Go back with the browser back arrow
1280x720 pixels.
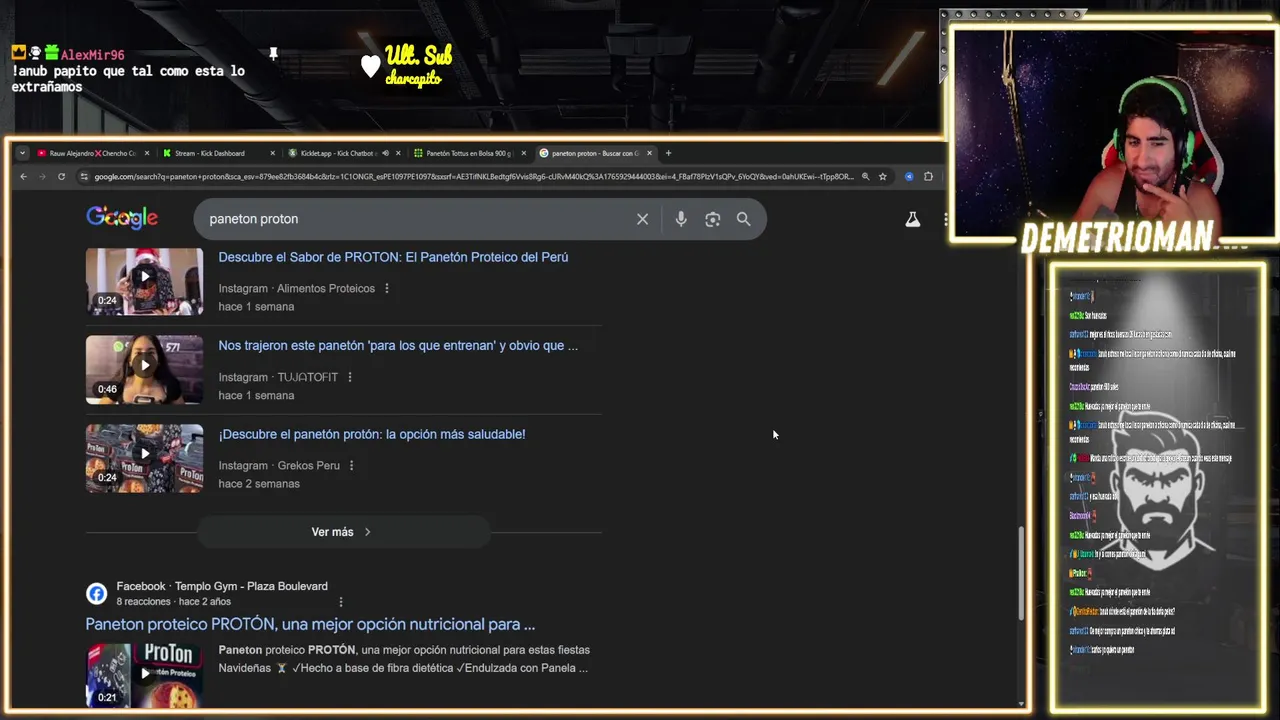23,177
